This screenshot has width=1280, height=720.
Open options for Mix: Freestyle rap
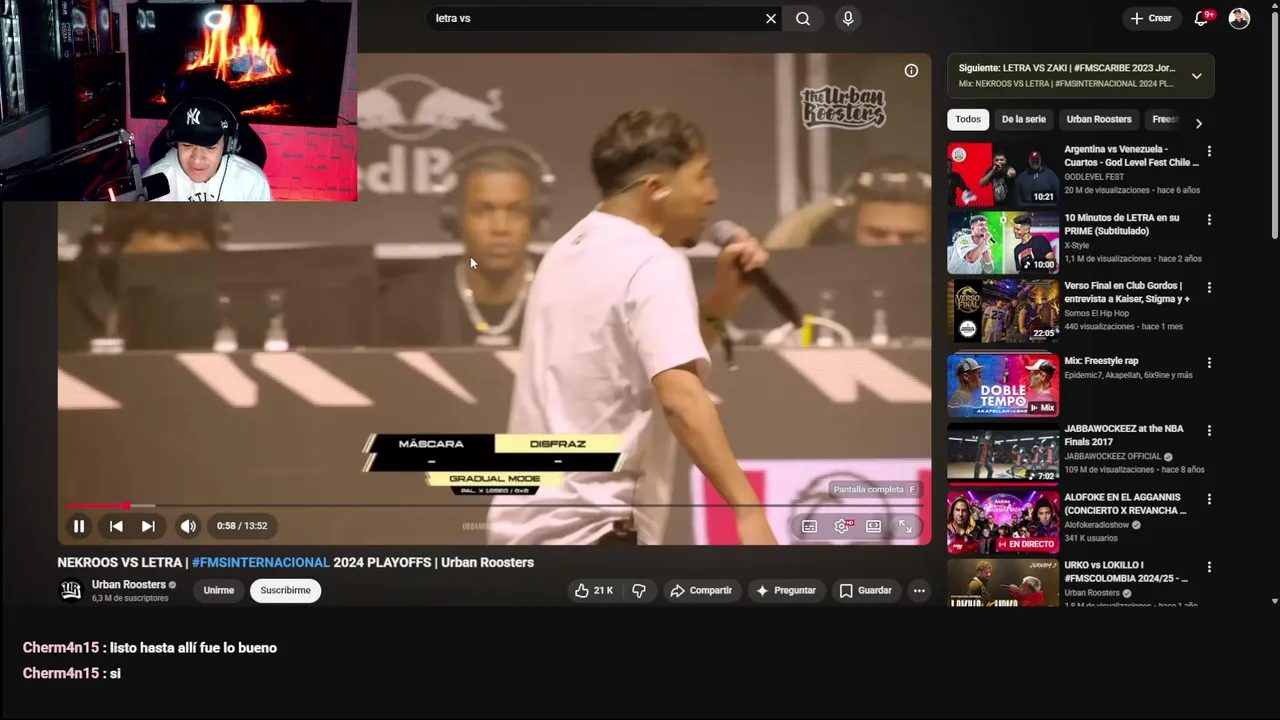tap(1209, 363)
